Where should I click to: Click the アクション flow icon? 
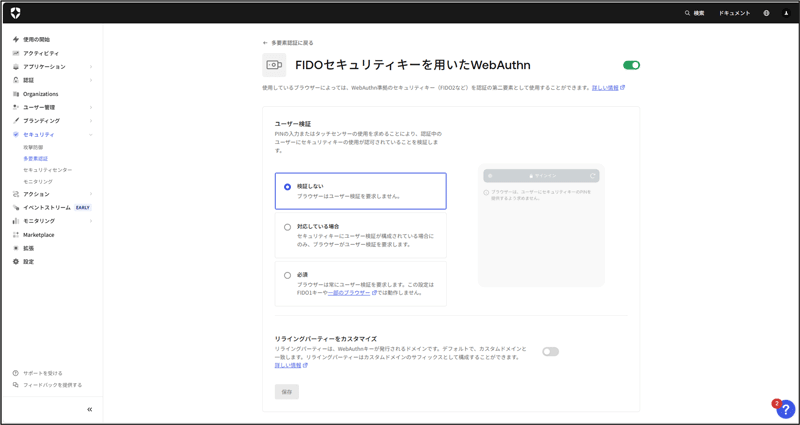tap(16, 194)
